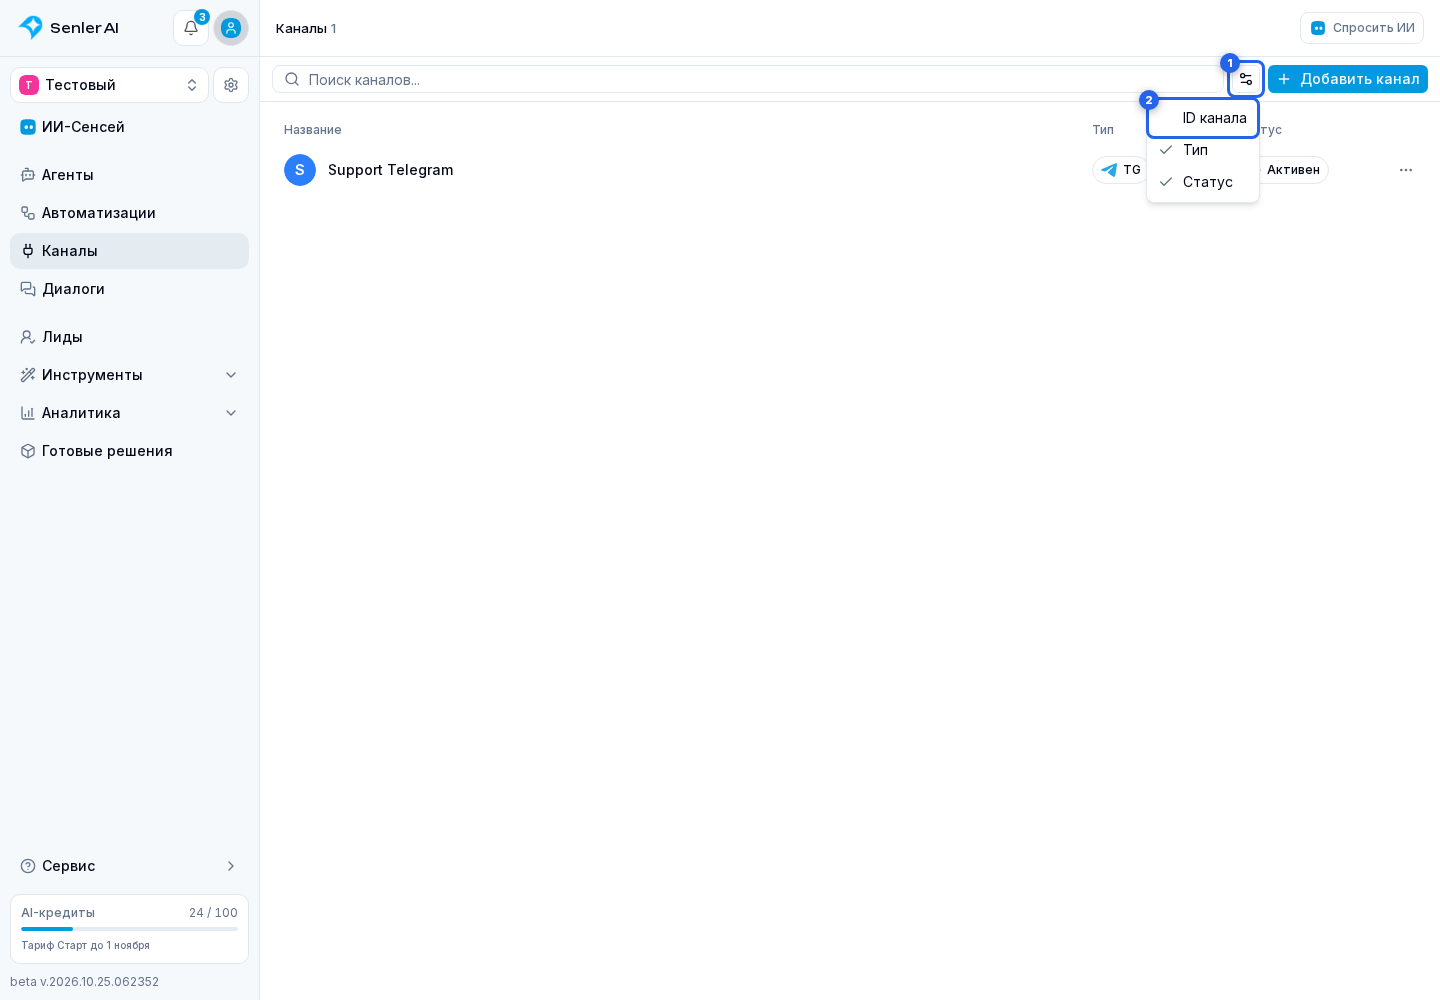This screenshot has height=1000, width=1440.
Task: Click the Тип column header in the table
Action: pos(1103,130)
